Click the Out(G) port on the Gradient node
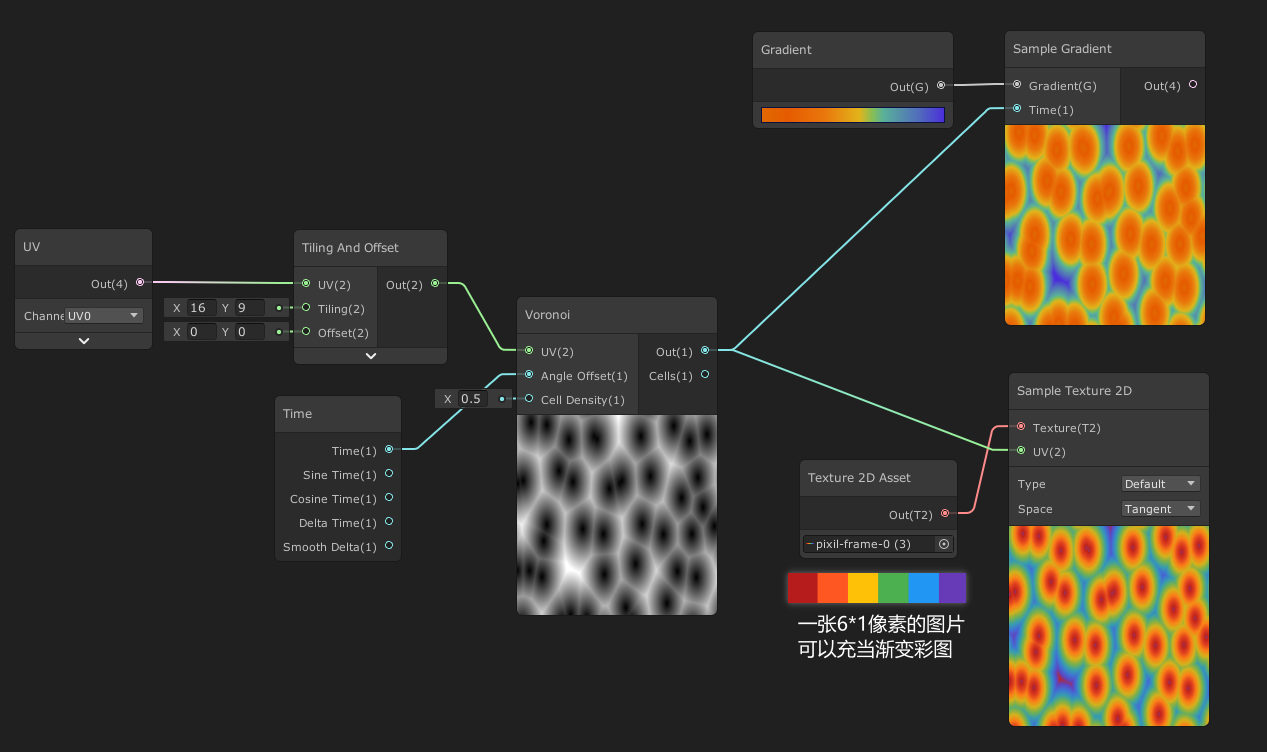The height and width of the screenshot is (752, 1267). tap(940, 86)
